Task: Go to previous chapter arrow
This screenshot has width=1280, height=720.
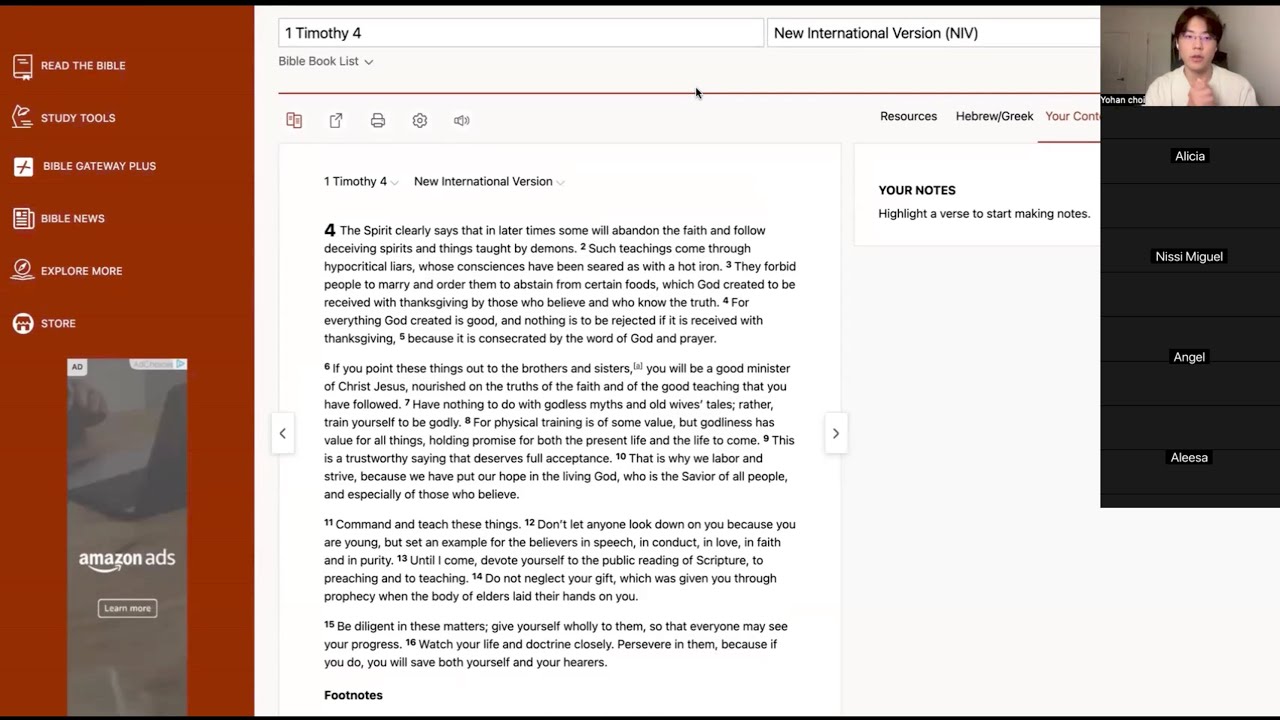Action: (x=282, y=433)
